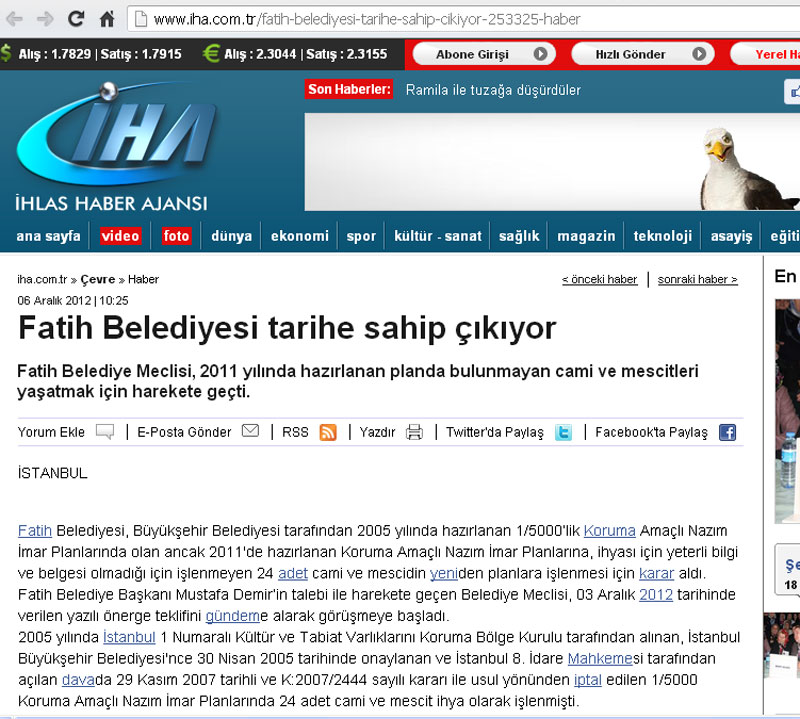Go to önceki haber link
Screen dimensions: 800x719
(x=599, y=280)
